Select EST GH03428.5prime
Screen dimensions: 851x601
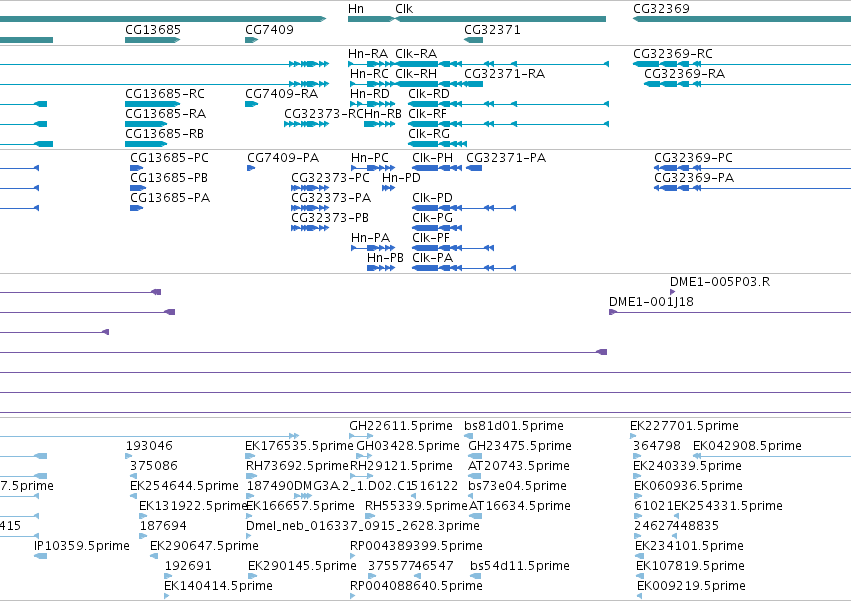pyautogui.click(x=365, y=456)
